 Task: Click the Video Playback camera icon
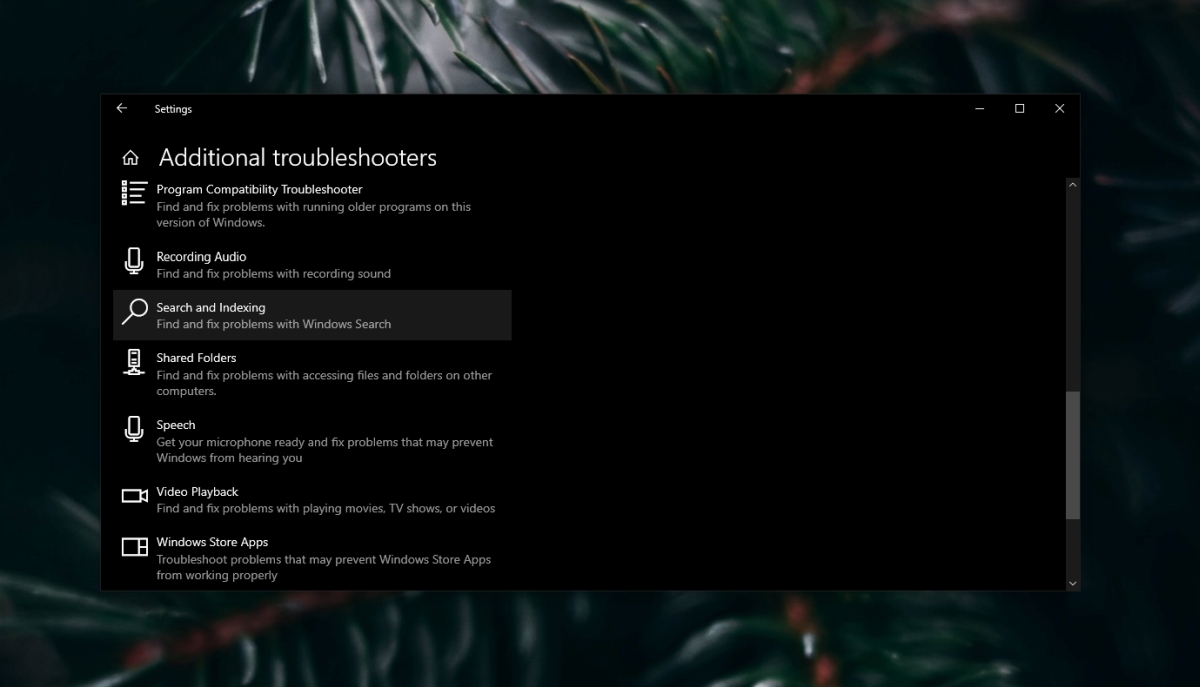[x=134, y=496]
